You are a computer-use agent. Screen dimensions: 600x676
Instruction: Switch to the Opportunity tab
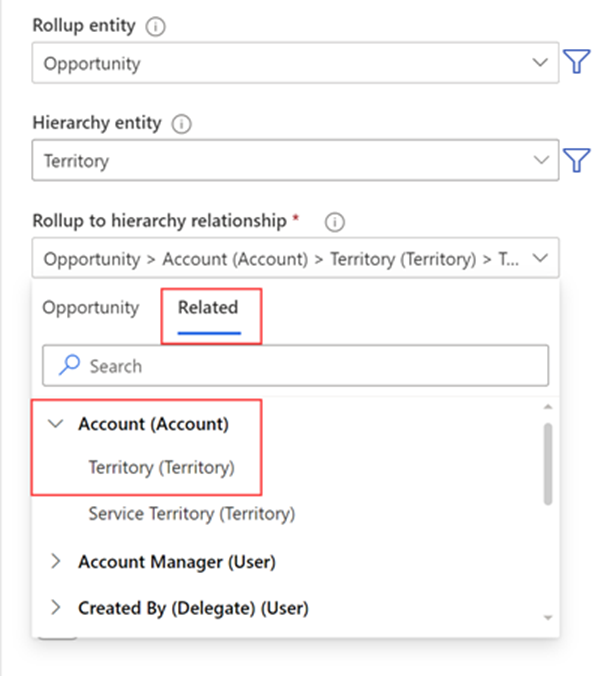(x=90, y=308)
